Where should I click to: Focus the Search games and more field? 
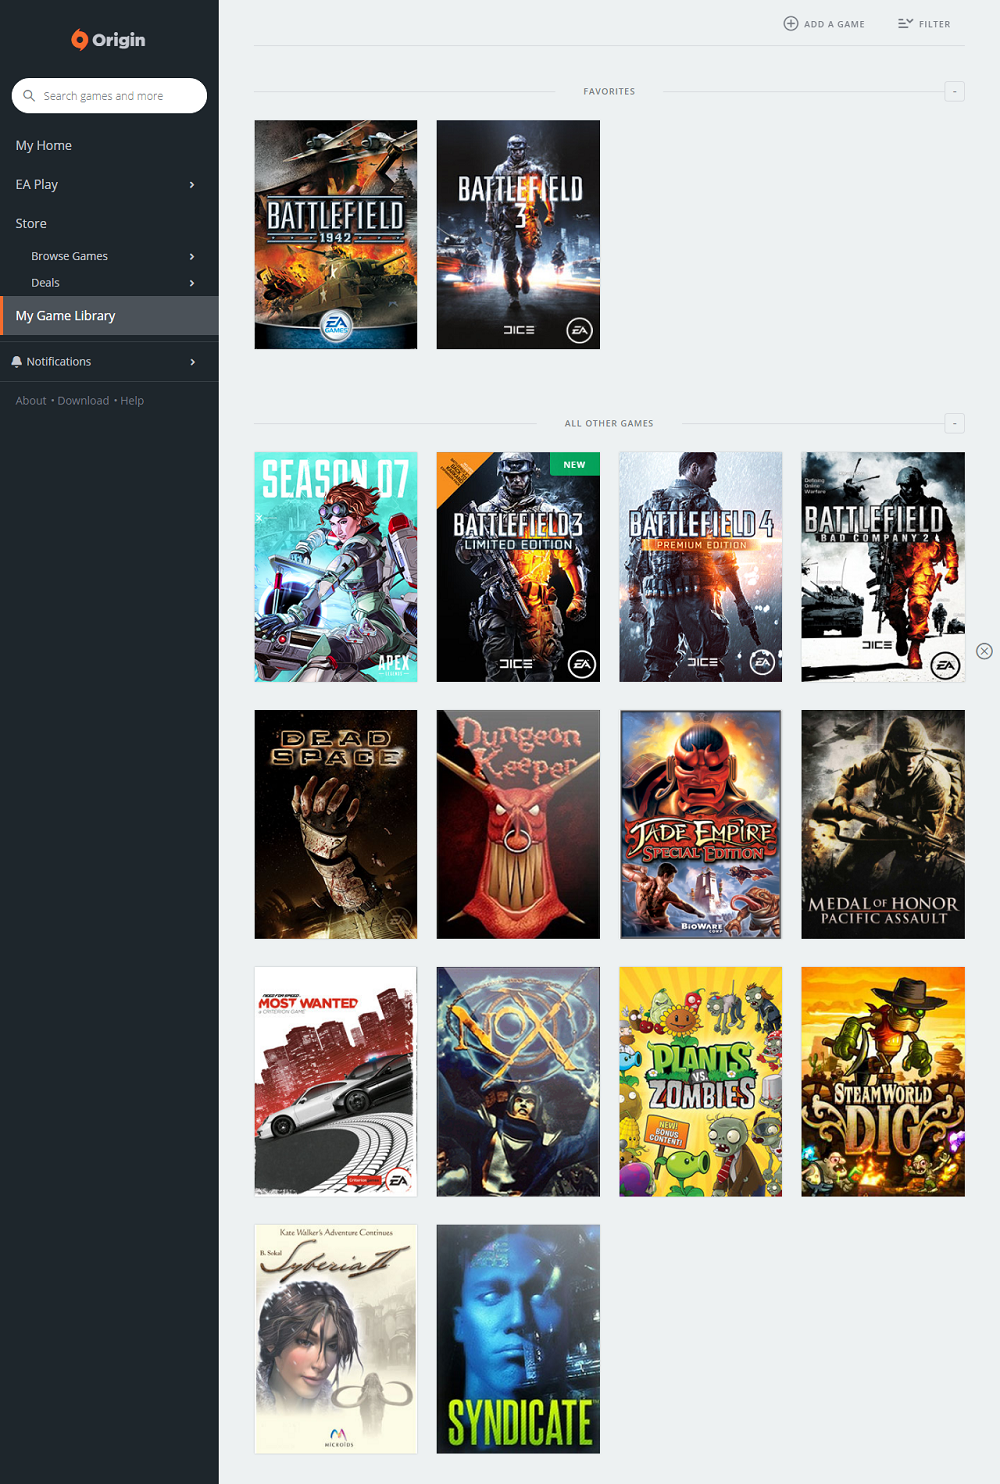(x=109, y=96)
